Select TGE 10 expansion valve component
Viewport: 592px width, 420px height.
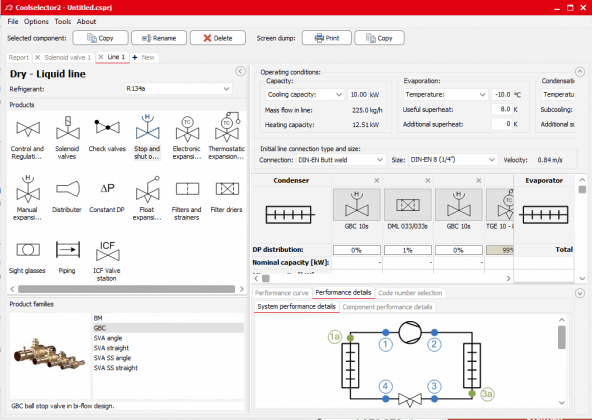(x=500, y=205)
